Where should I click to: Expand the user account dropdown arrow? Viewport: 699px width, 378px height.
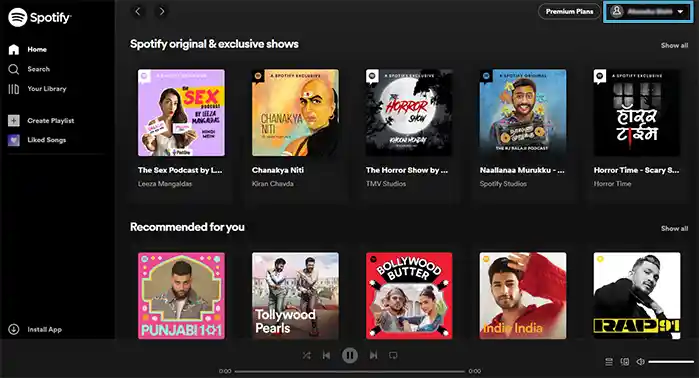click(x=680, y=12)
